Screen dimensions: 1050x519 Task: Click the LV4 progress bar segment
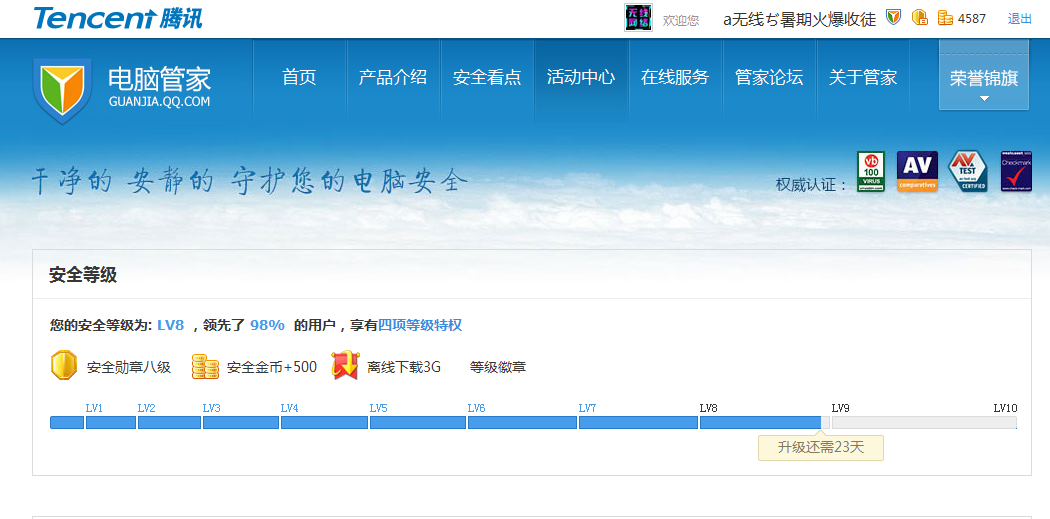324,423
